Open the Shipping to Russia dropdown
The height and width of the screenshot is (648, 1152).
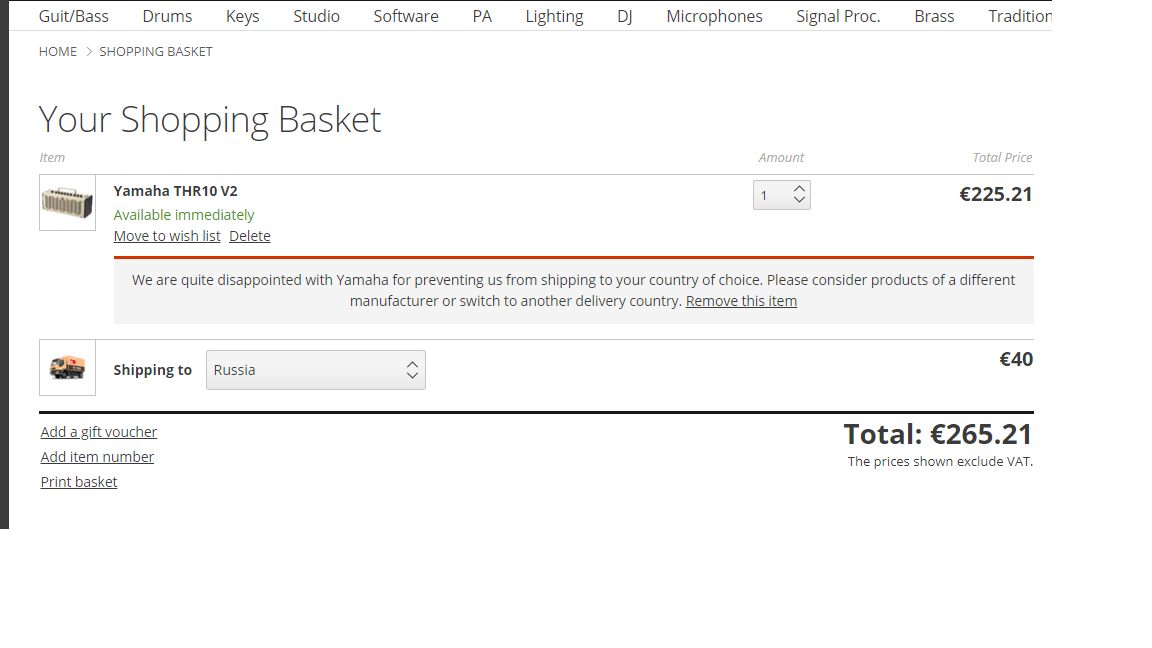316,370
